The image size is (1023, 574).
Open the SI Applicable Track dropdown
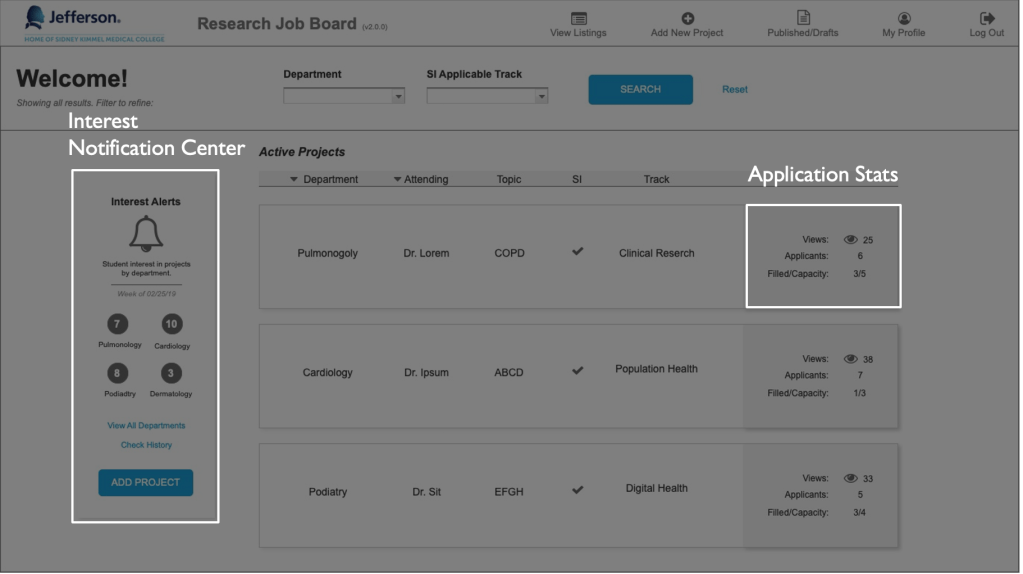pos(487,97)
